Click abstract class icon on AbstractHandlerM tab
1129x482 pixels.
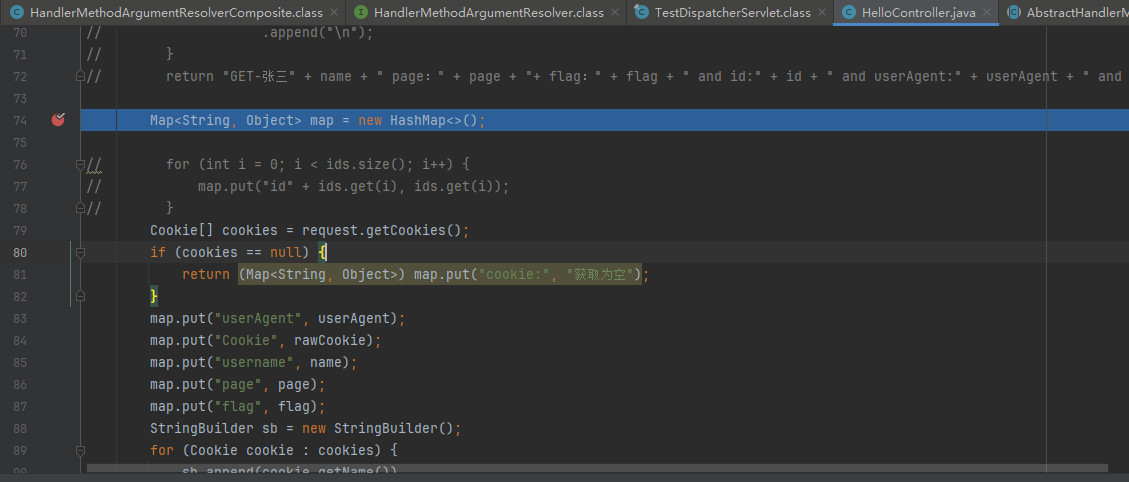coord(1014,12)
